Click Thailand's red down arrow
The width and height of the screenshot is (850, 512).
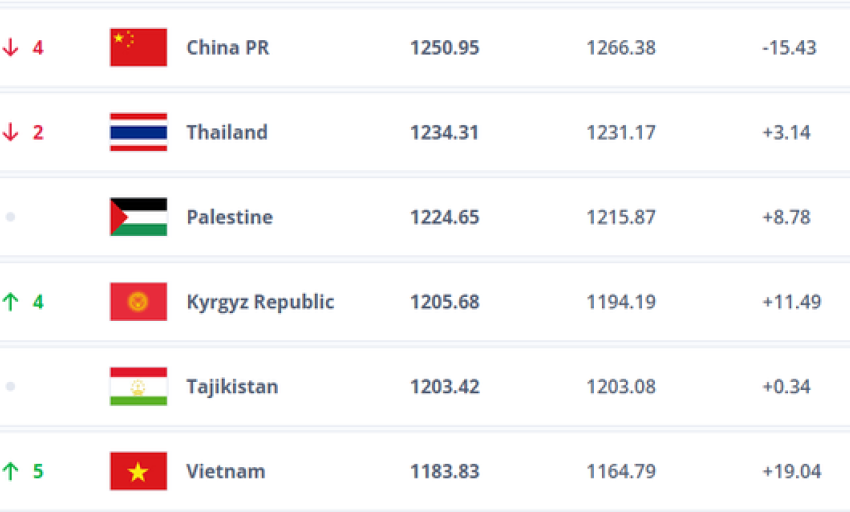(x=10, y=132)
